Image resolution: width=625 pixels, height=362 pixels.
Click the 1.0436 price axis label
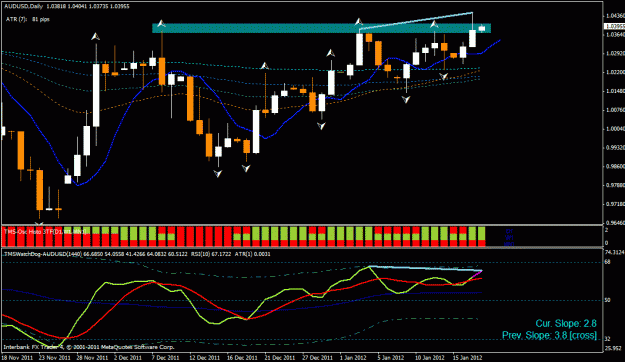pos(615,16)
